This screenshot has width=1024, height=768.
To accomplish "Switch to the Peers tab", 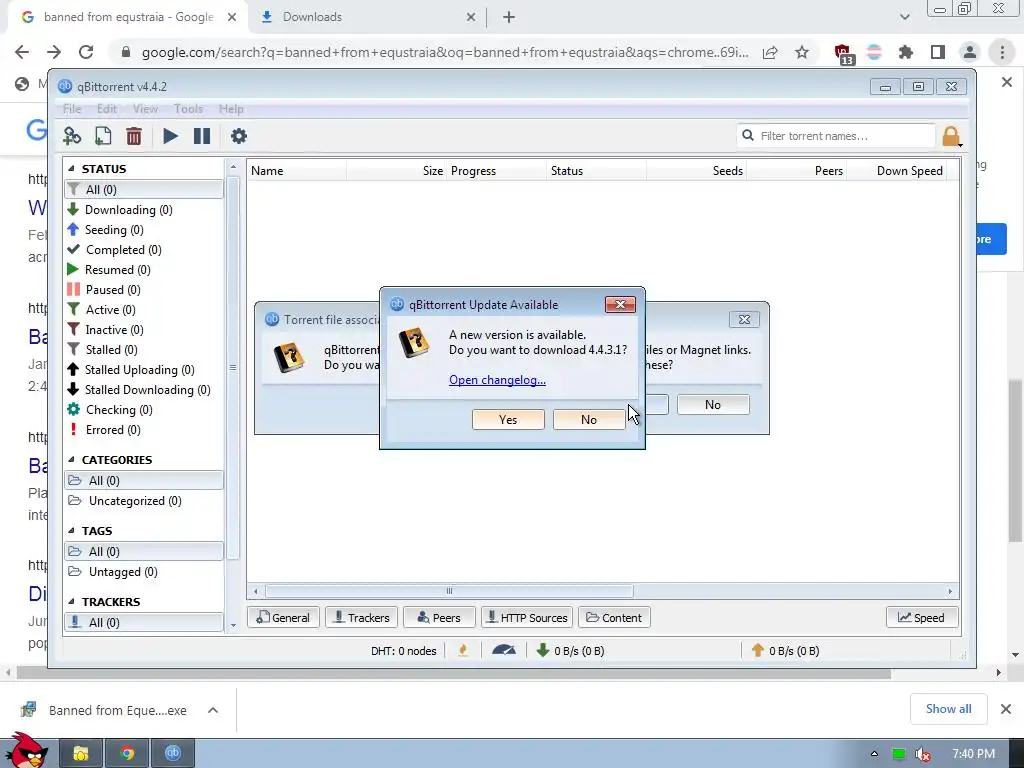I will coord(439,617).
